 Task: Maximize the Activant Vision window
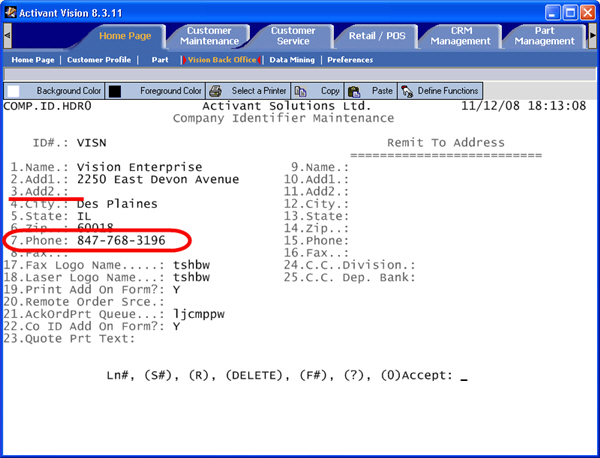point(570,13)
